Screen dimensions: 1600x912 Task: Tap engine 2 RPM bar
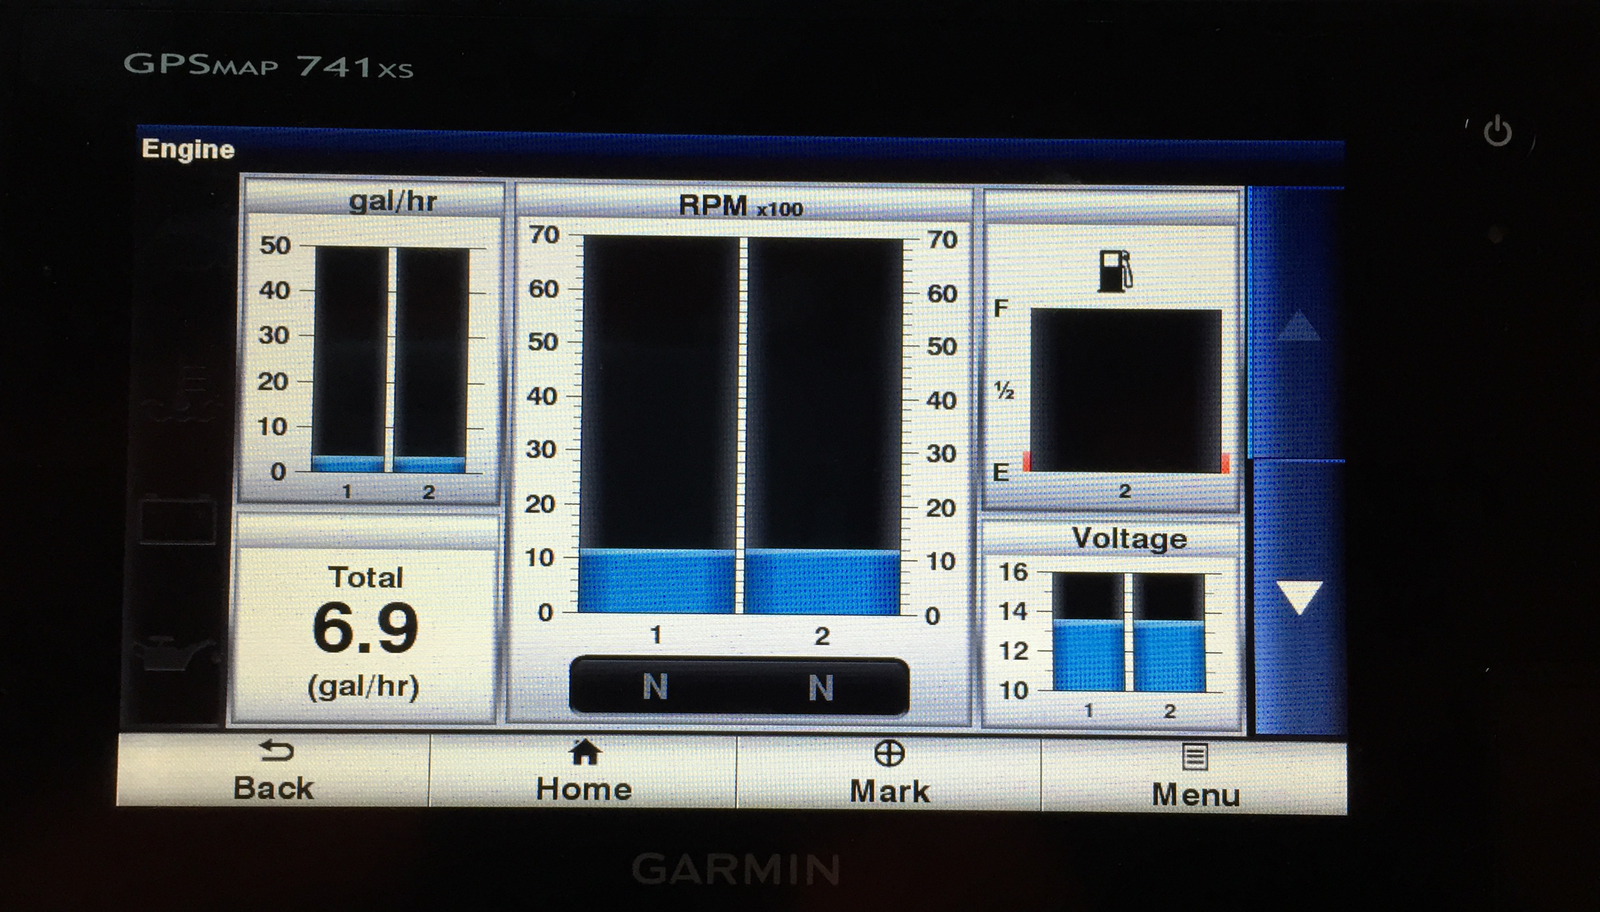[x=823, y=426]
